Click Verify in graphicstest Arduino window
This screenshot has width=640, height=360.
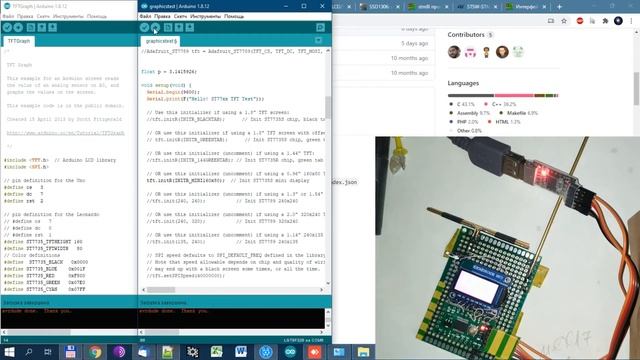144,27
